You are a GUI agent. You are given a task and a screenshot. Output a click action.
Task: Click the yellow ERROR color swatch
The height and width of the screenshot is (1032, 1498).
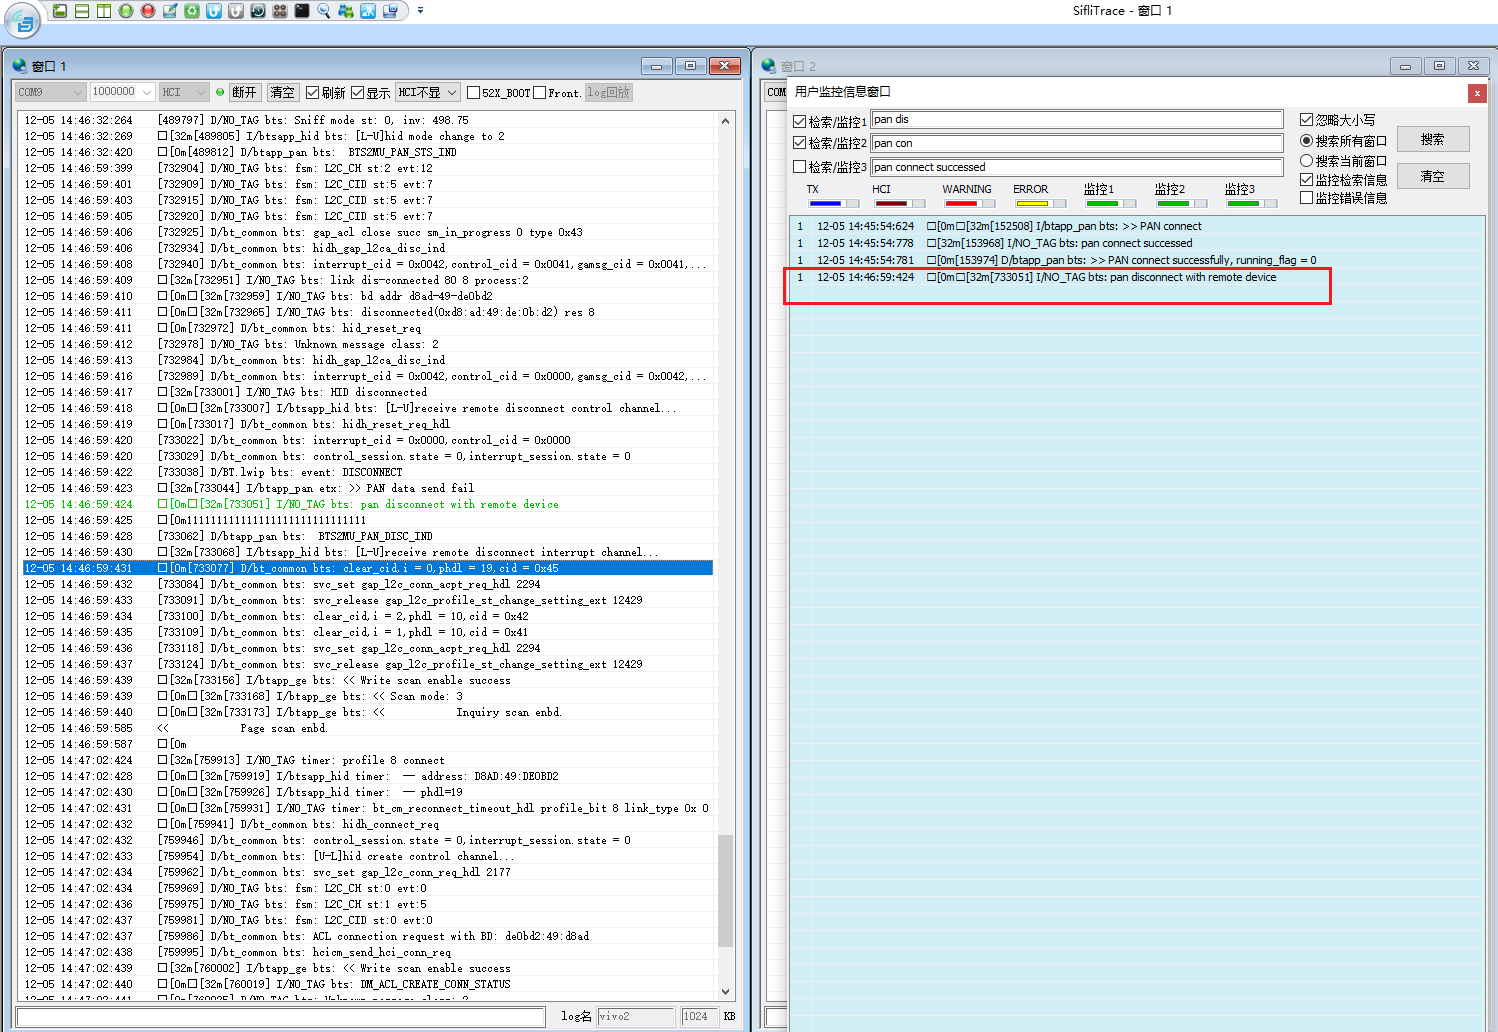point(1031,204)
